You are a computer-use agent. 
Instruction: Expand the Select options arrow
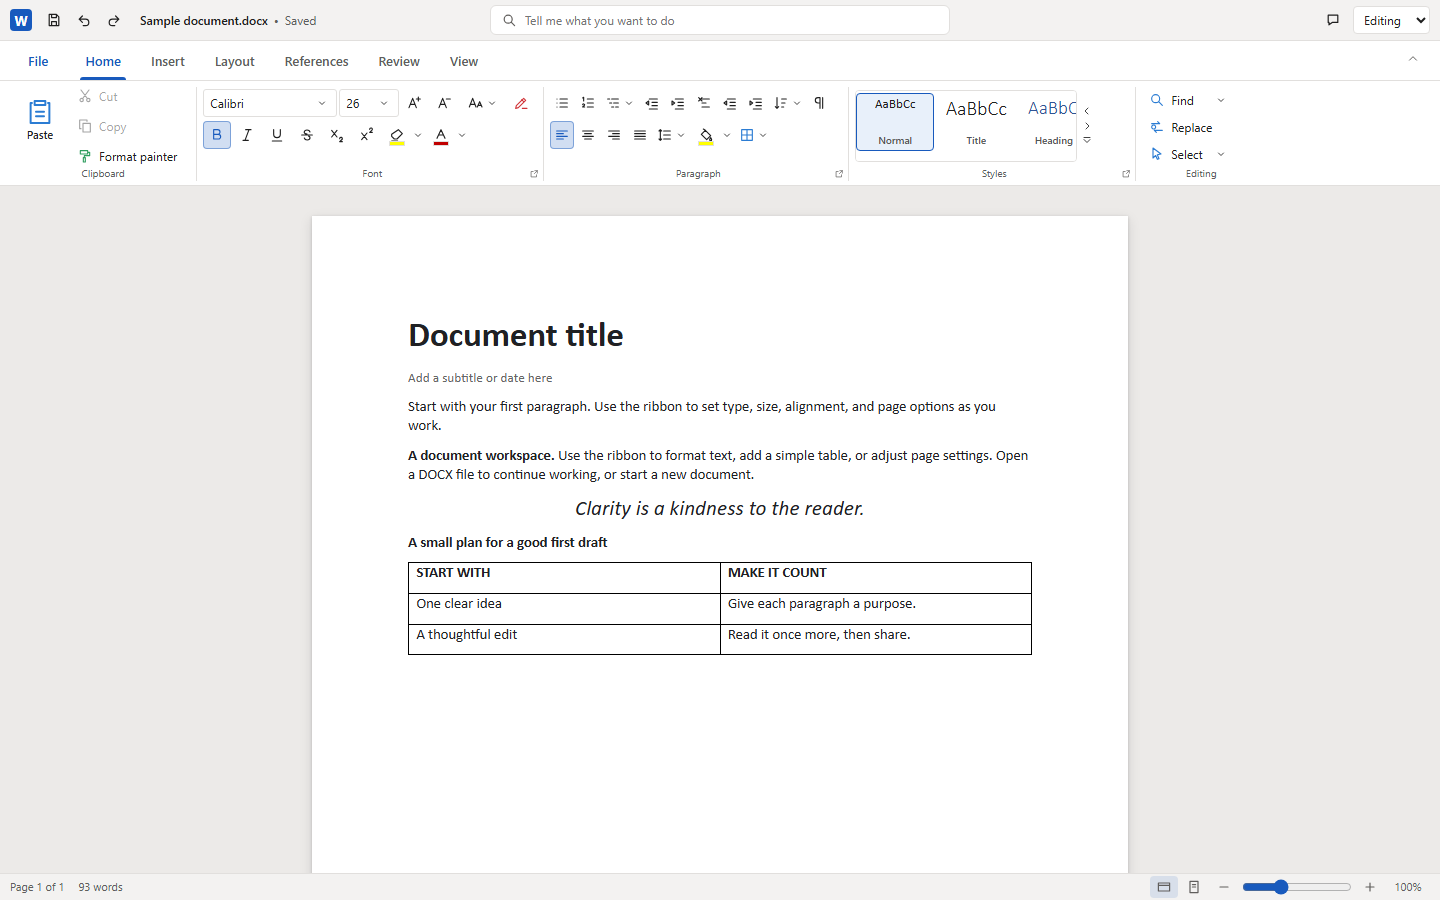[1221, 154]
